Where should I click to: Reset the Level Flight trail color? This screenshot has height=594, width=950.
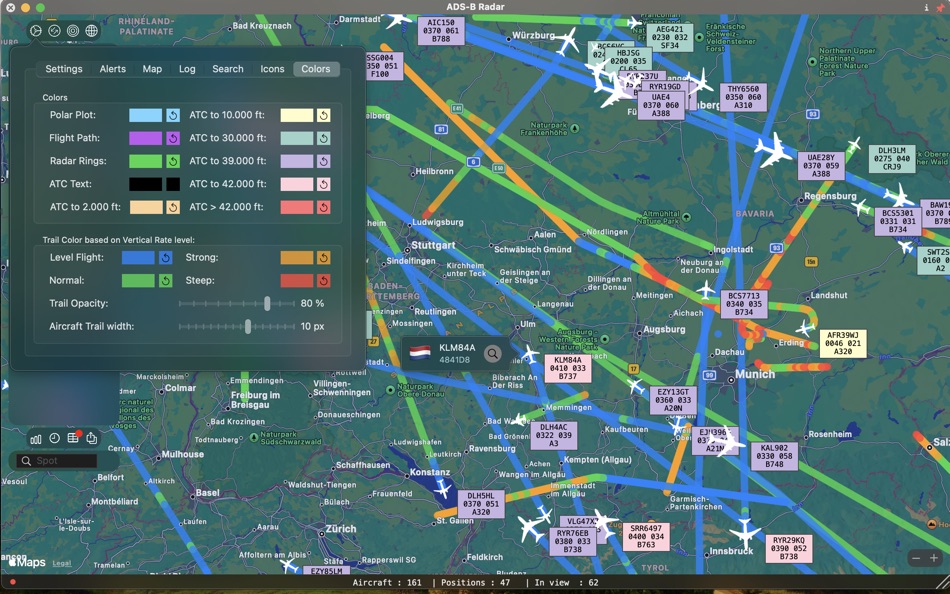coord(165,258)
